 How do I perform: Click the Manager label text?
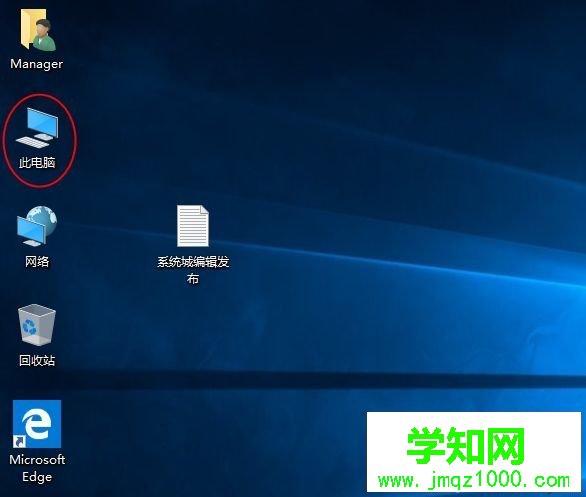point(37,64)
